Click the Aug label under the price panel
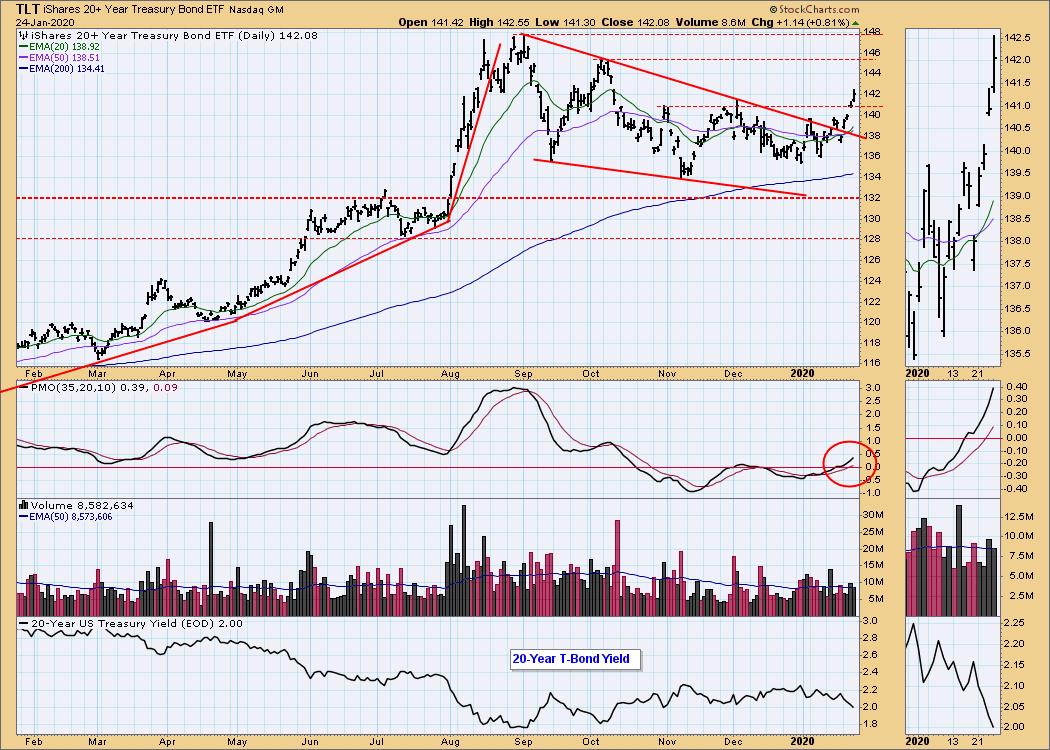The height and width of the screenshot is (750, 1050). coord(451,374)
